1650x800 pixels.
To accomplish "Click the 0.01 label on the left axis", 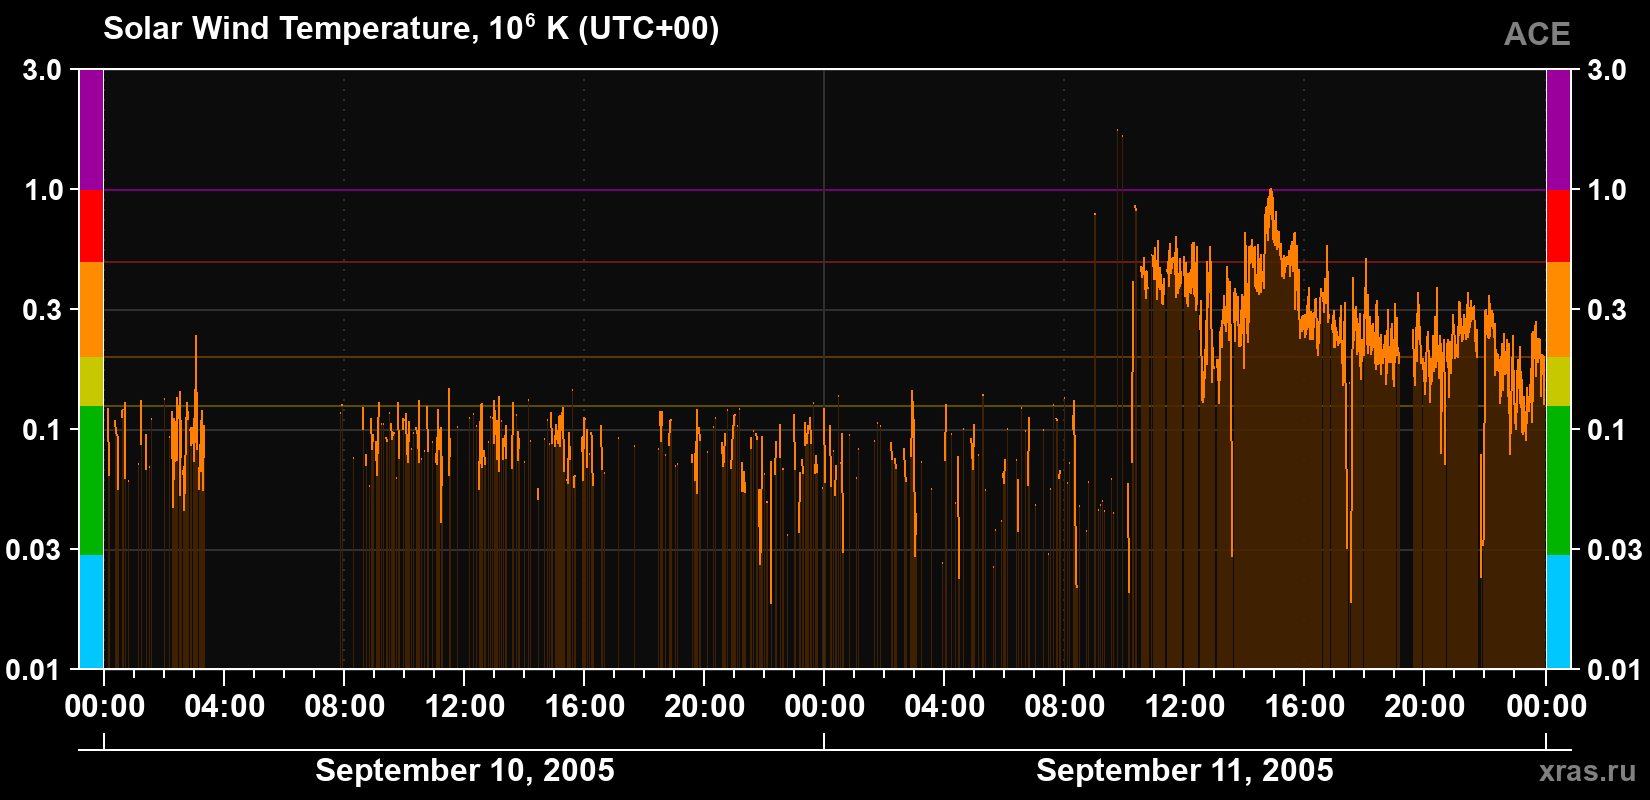I will pyautogui.click(x=34, y=669).
